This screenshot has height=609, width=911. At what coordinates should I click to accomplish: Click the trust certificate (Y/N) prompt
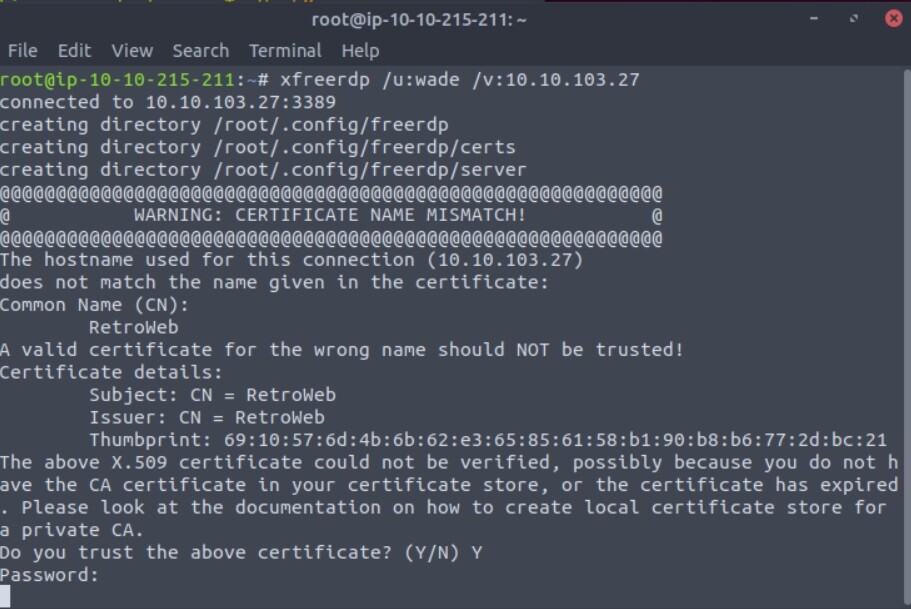tap(240, 553)
